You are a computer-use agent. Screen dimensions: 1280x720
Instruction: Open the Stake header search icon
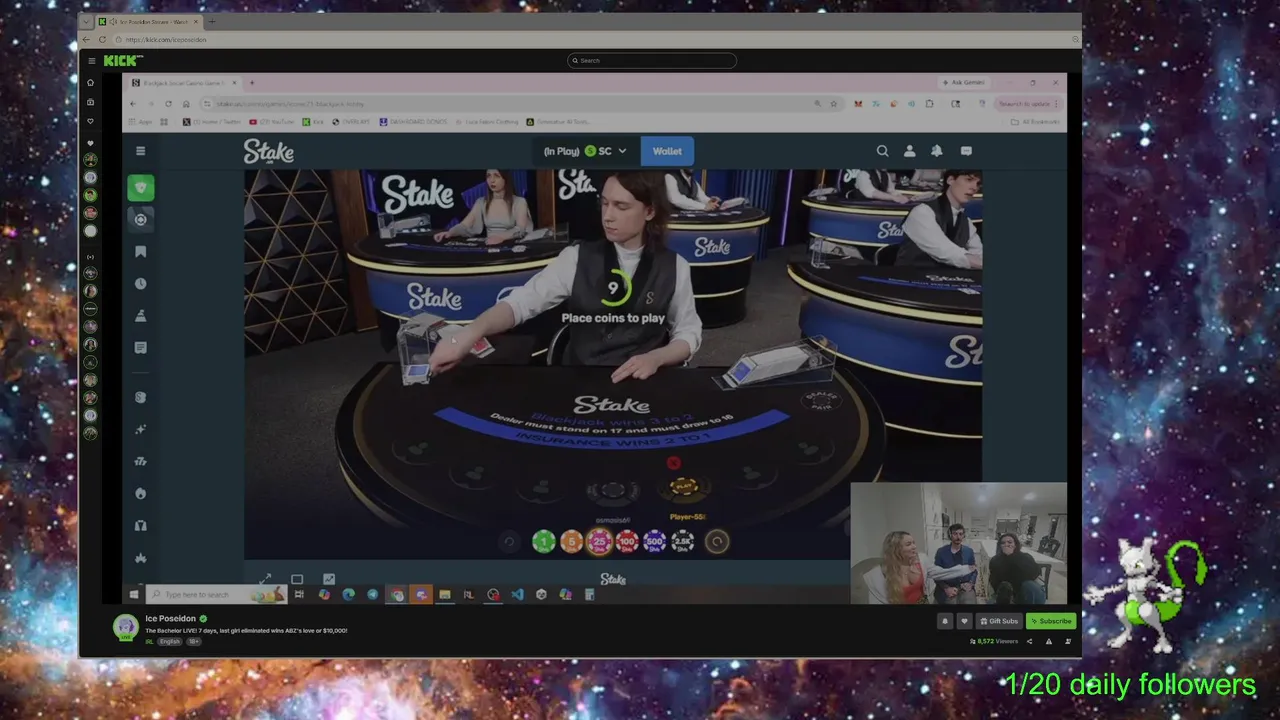(x=882, y=151)
